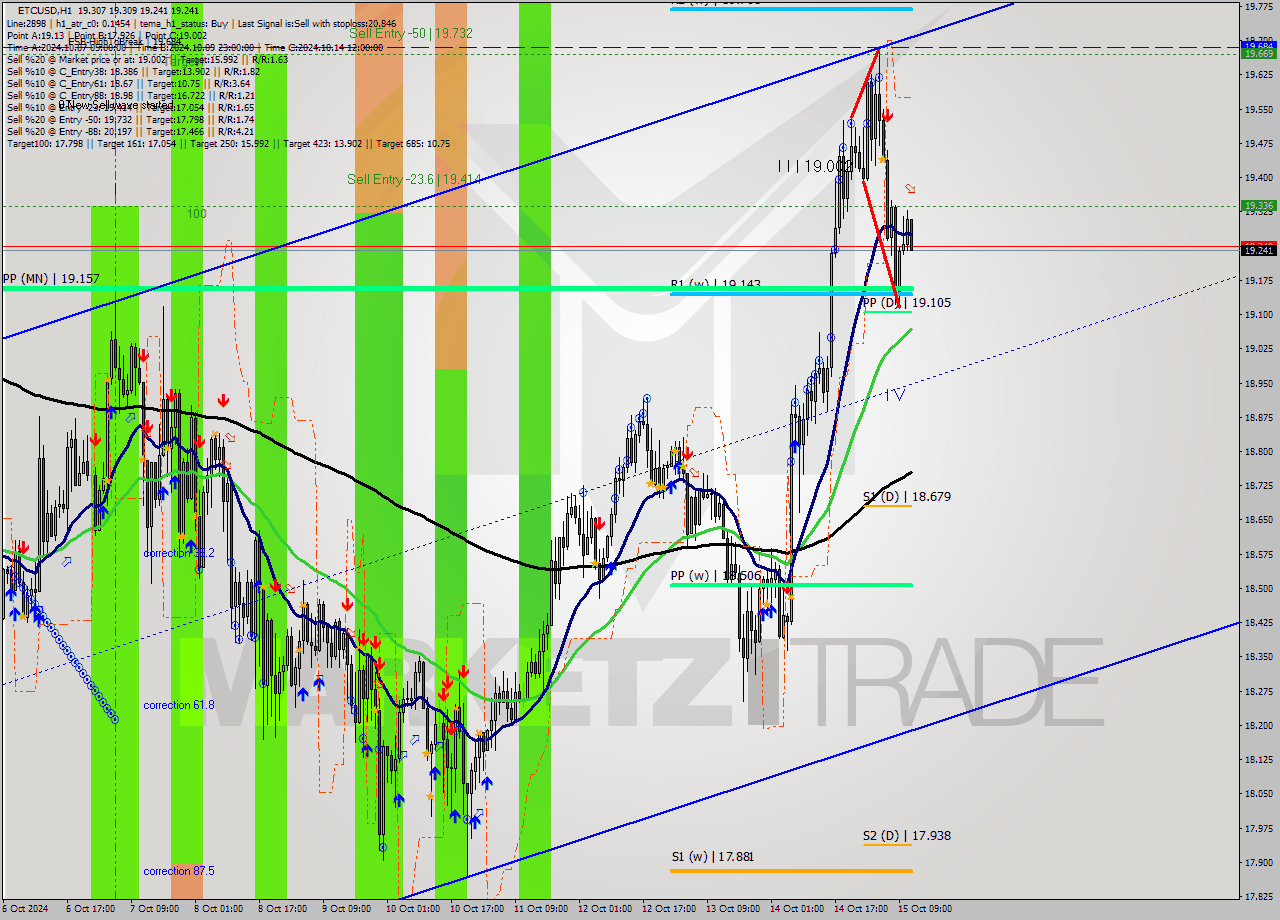Click the current price tag 19.241
The image size is (1280, 920).
(1258, 251)
